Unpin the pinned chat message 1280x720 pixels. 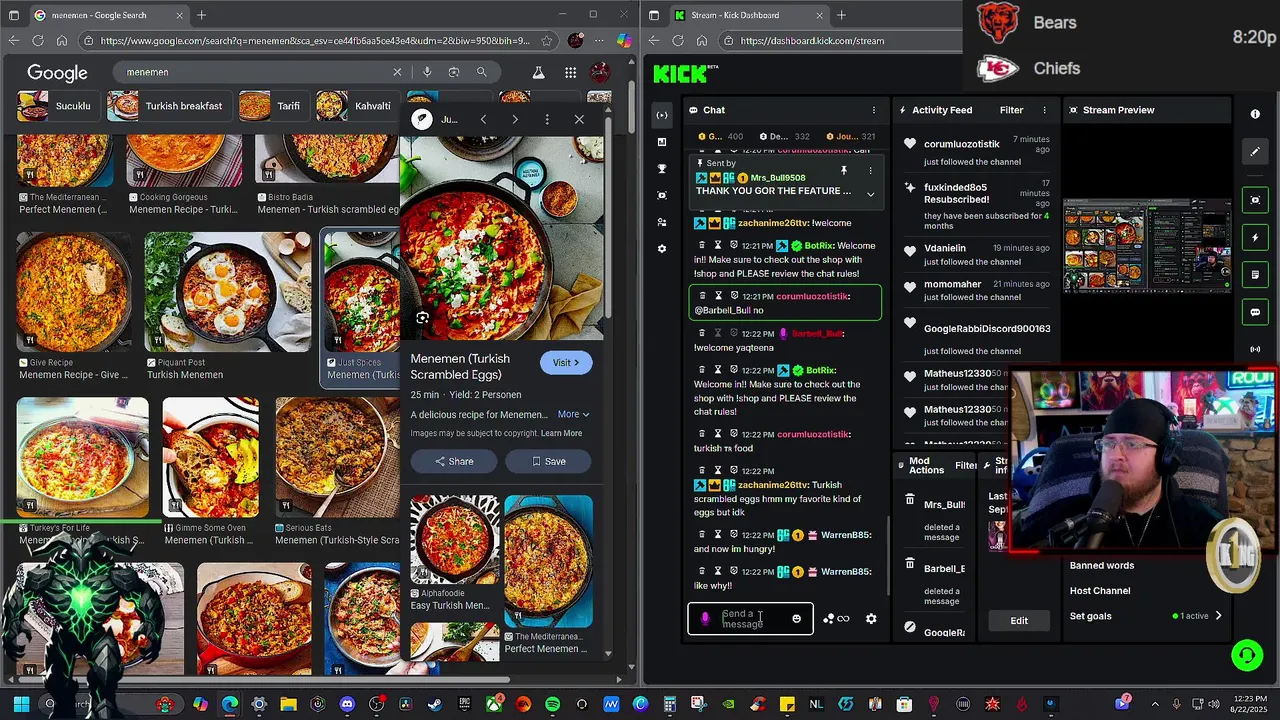pyautogui.click(x=843, y=170)
